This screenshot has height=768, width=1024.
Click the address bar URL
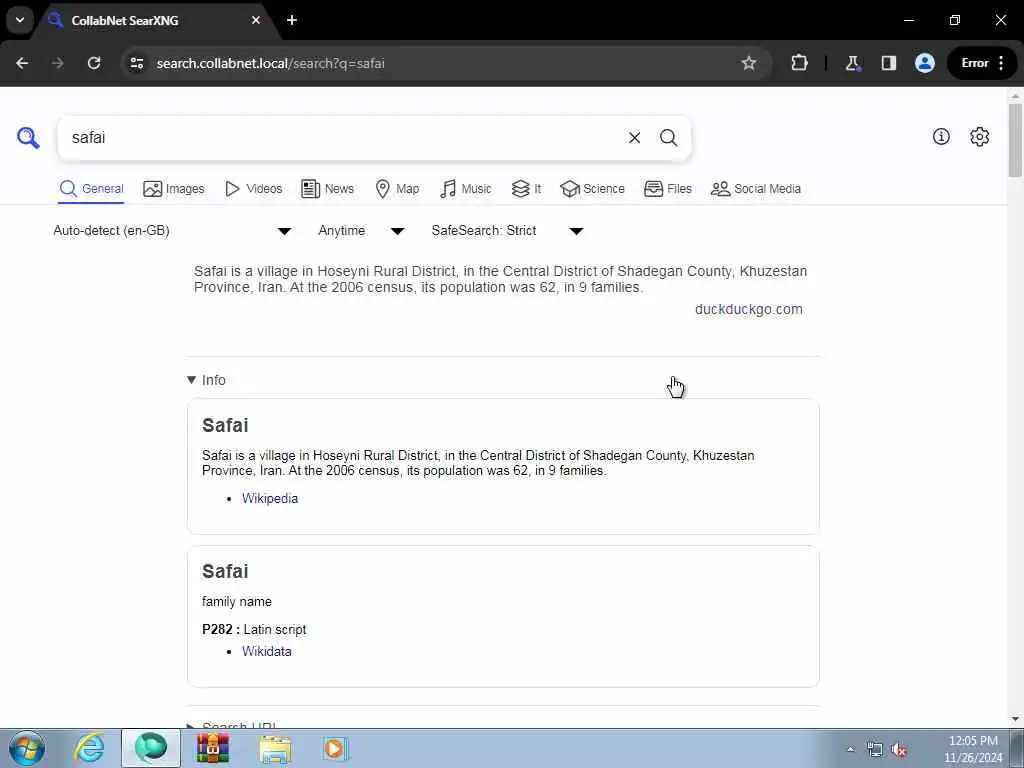270,63
